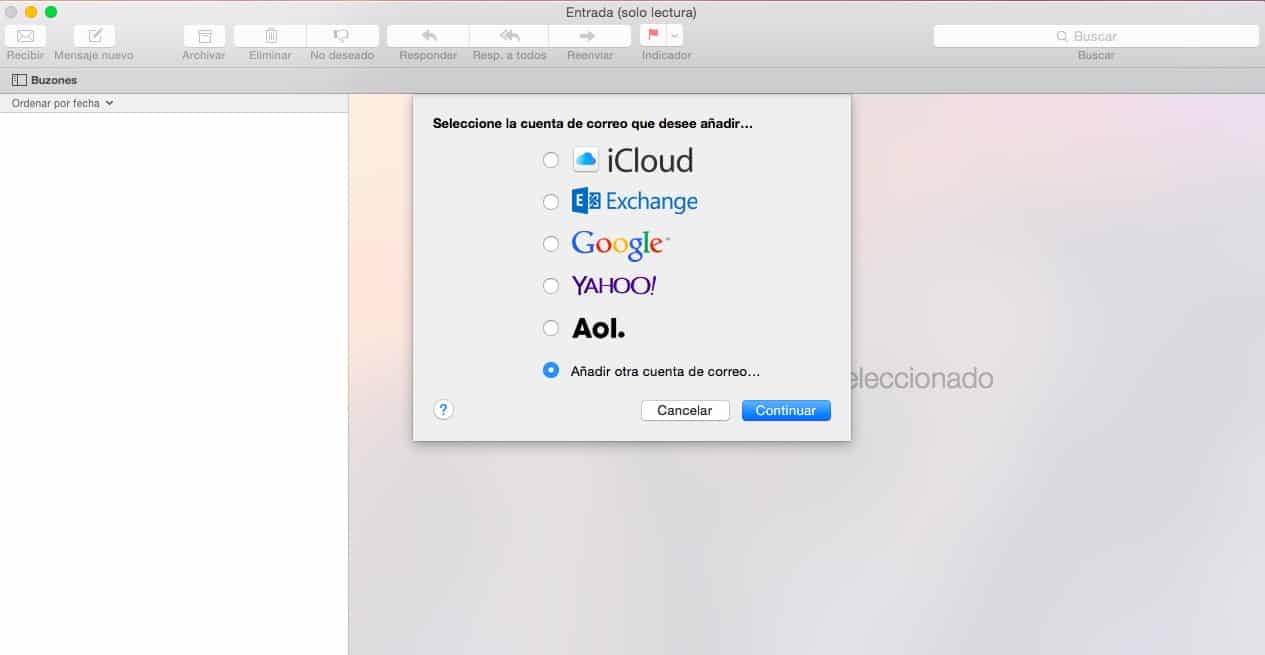Click the Resp. a todos icon

(x=509, y=36)
